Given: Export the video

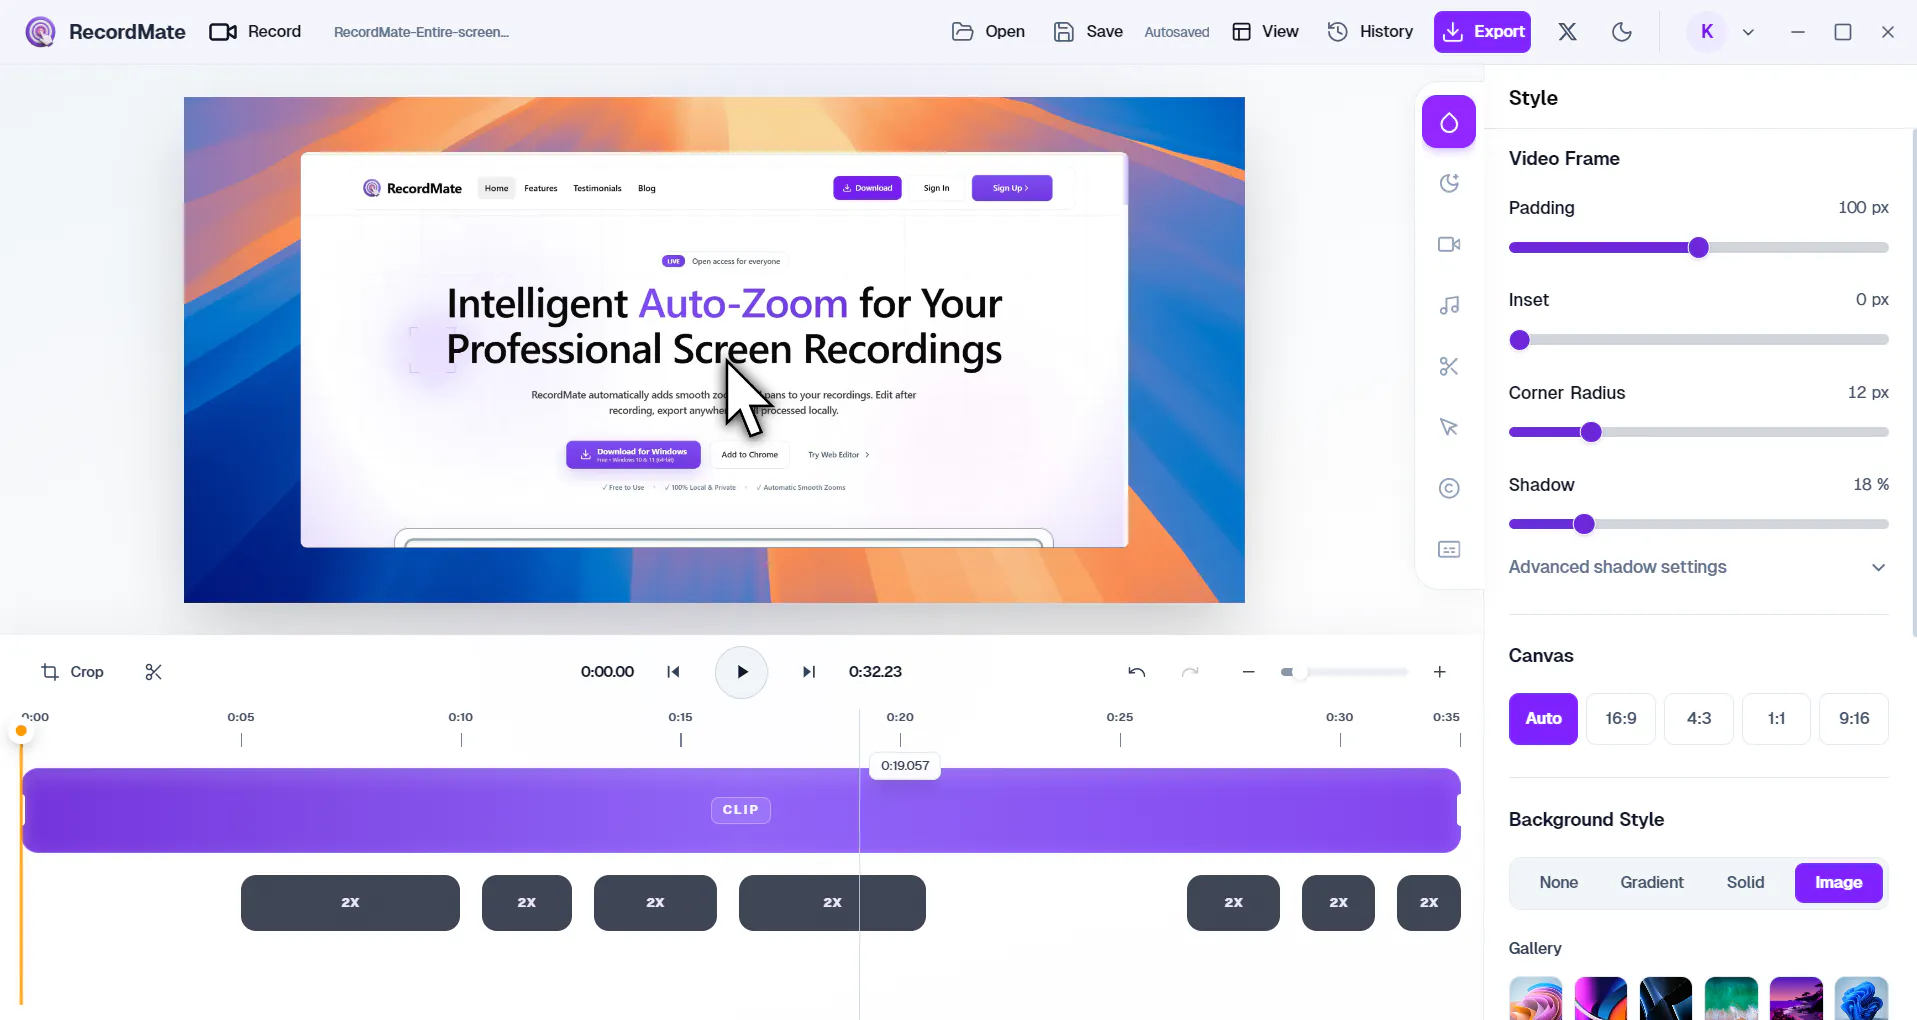Looking at the screenshot, I should point(1482,32).
